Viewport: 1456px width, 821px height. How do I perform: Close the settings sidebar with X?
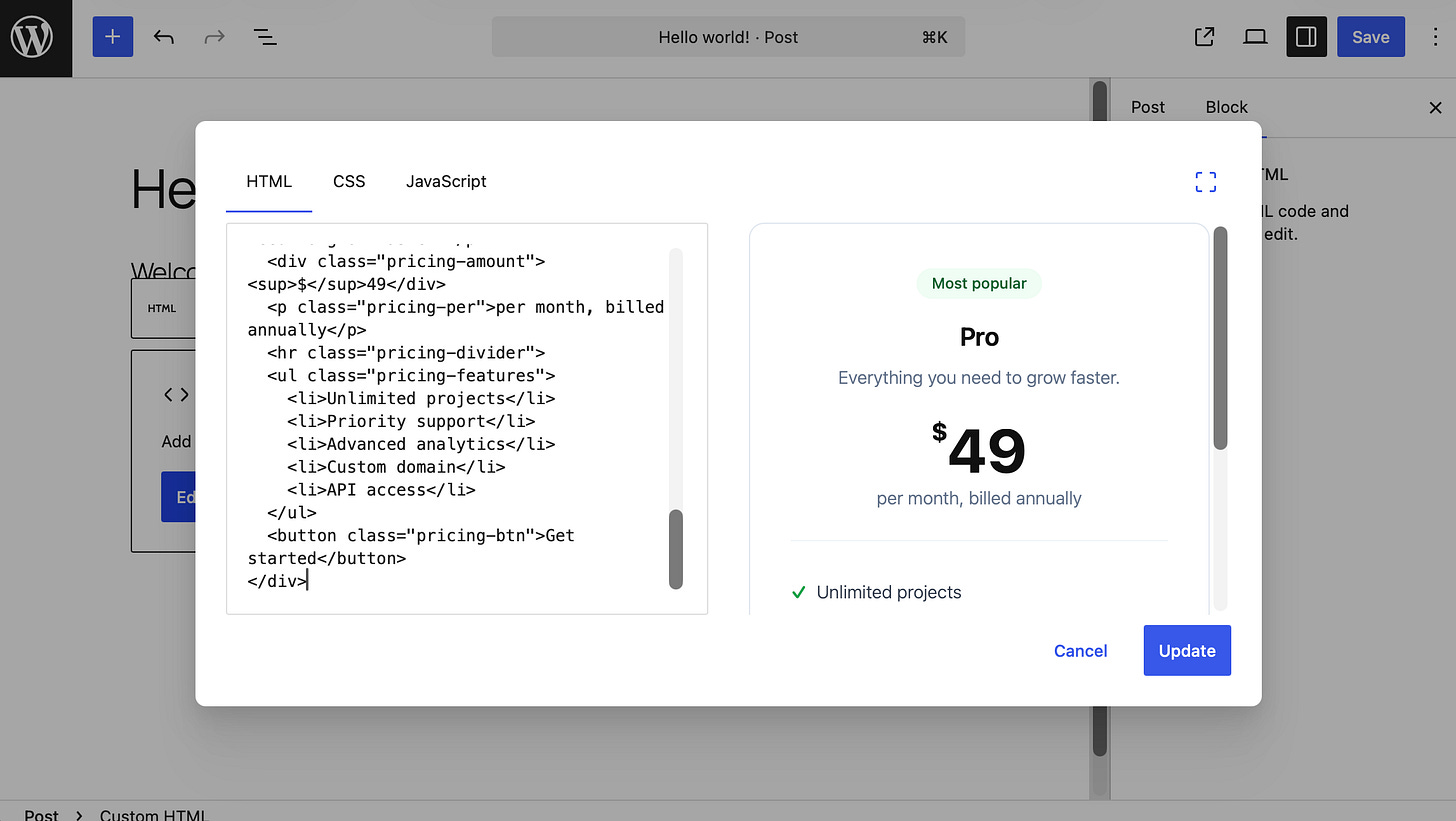coord(1435,107)
